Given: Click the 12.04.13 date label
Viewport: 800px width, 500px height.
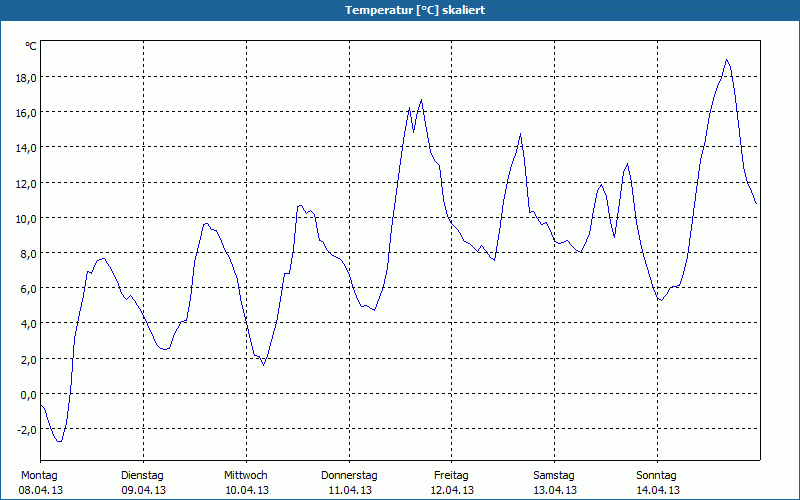Looking at the screenshot, I should coord(452,490).
